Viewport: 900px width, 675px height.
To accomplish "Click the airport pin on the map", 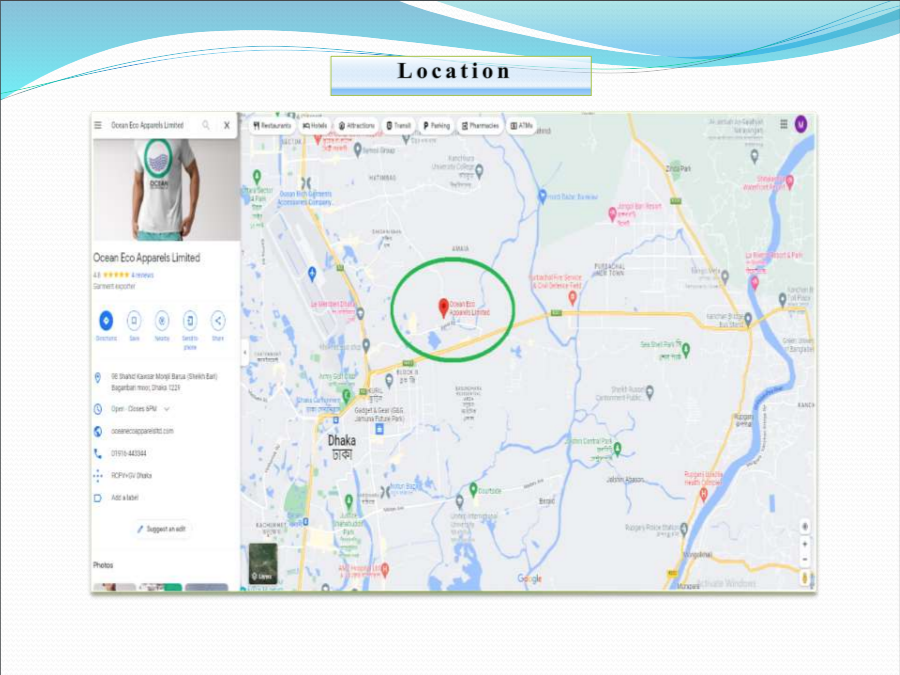I will (x=312, y=274).
